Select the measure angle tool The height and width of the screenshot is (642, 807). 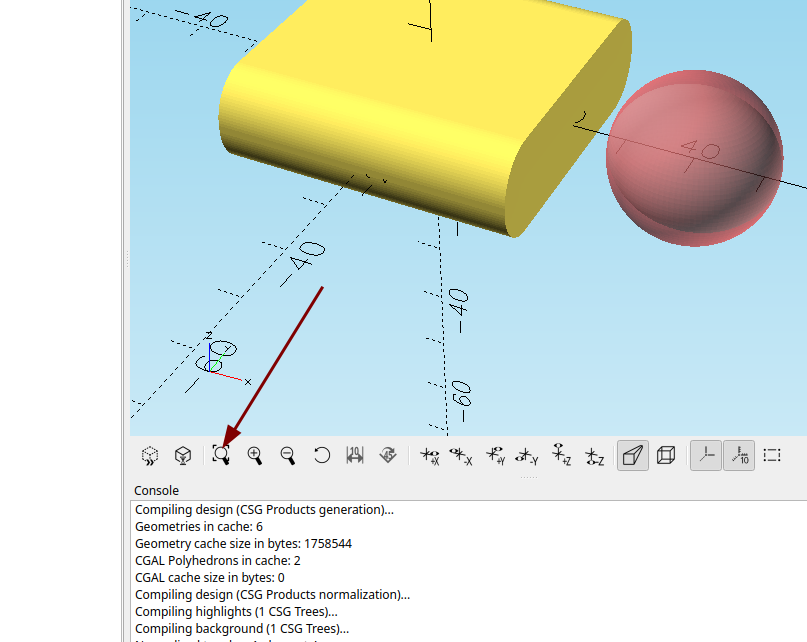[388, 456]
